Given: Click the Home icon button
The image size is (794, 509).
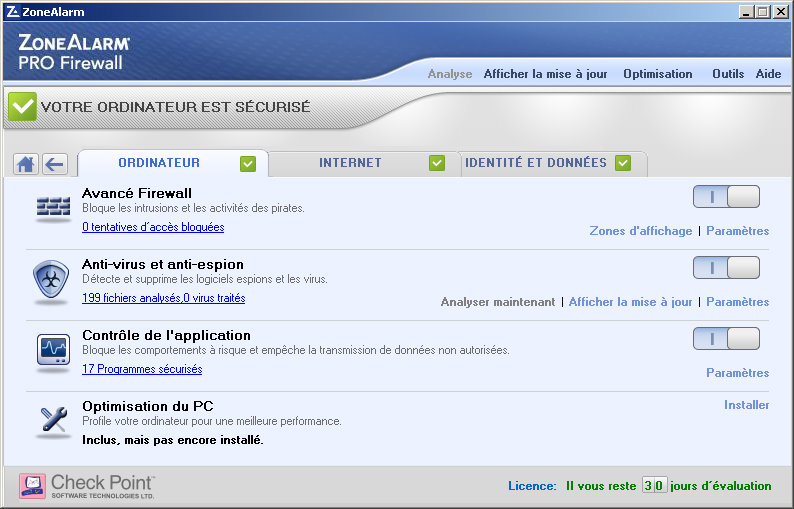Looking at the screenshot, I should click(26, 164).
